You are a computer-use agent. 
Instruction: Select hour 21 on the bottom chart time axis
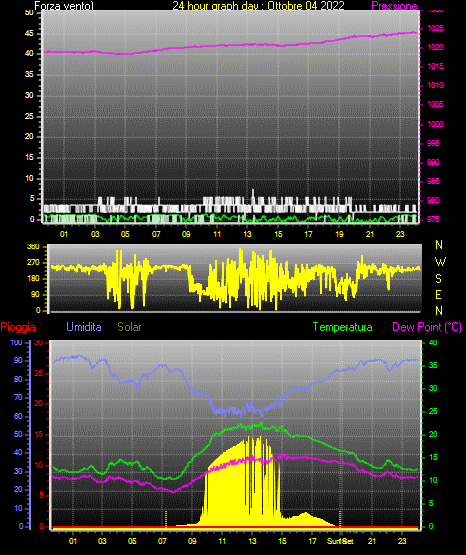372,541
